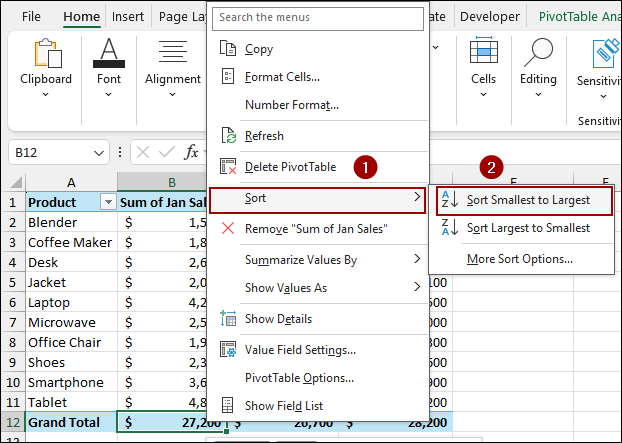Click the Refresh icon in context menu
The image size is (622, 443).
tap(227, 136)
